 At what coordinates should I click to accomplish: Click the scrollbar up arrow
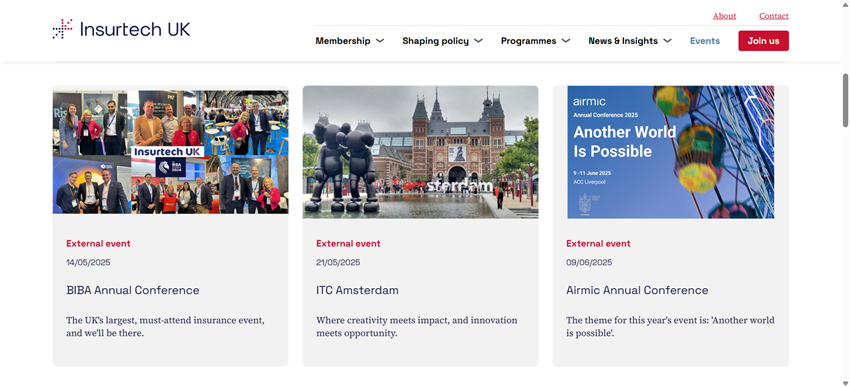point(845,4)
